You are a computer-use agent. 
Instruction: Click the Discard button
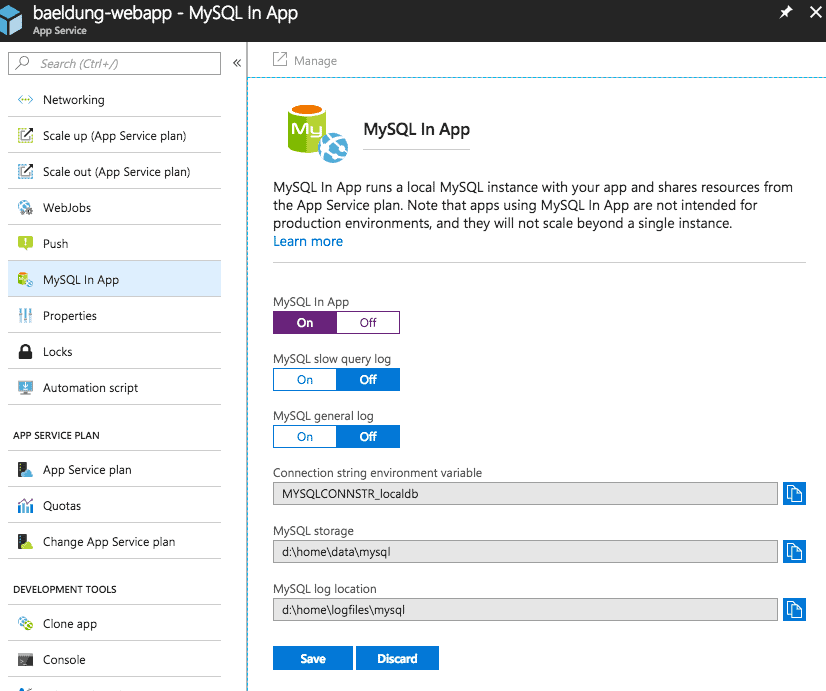tap(397, 659)
